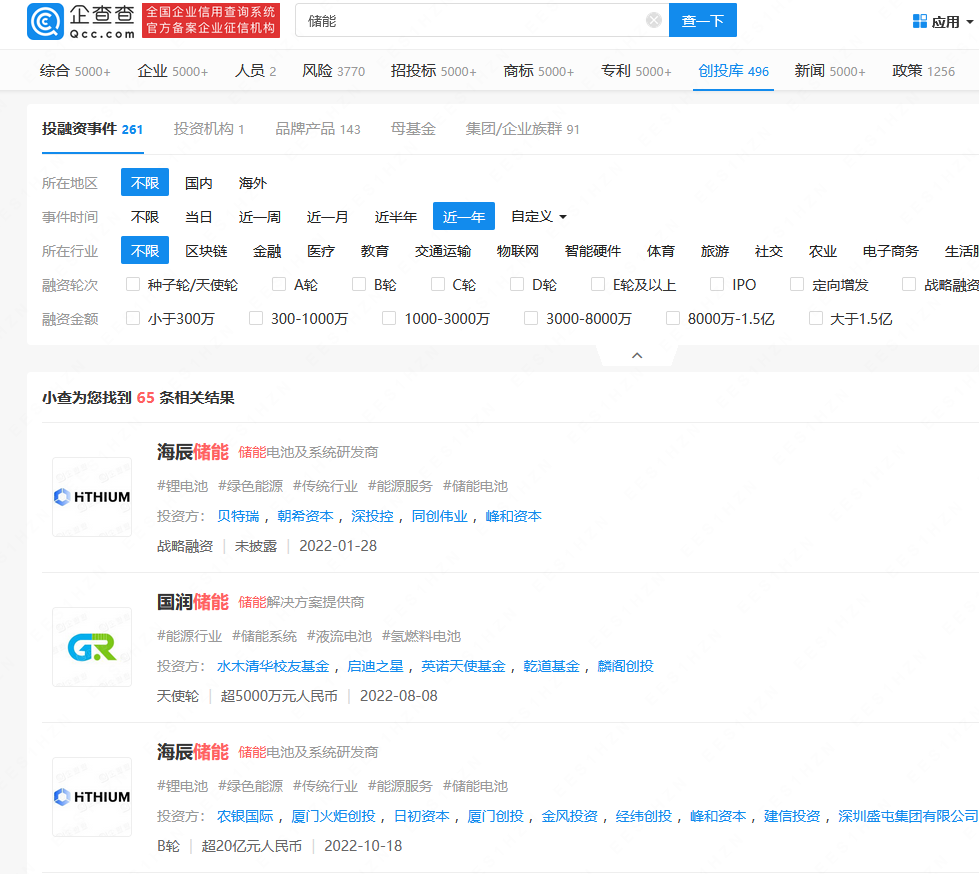Viewport: 979px width, 874px height.
Task: Switch to the 政策 tab
Action: click(x=923, y=71)
